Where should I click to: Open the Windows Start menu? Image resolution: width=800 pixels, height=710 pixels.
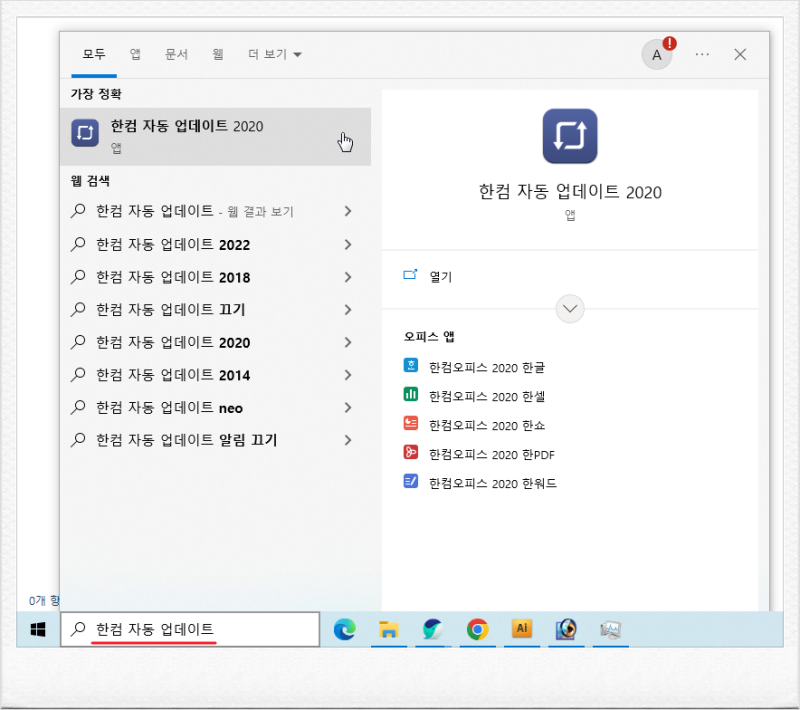pyautogui.click(x=38, y=629)
